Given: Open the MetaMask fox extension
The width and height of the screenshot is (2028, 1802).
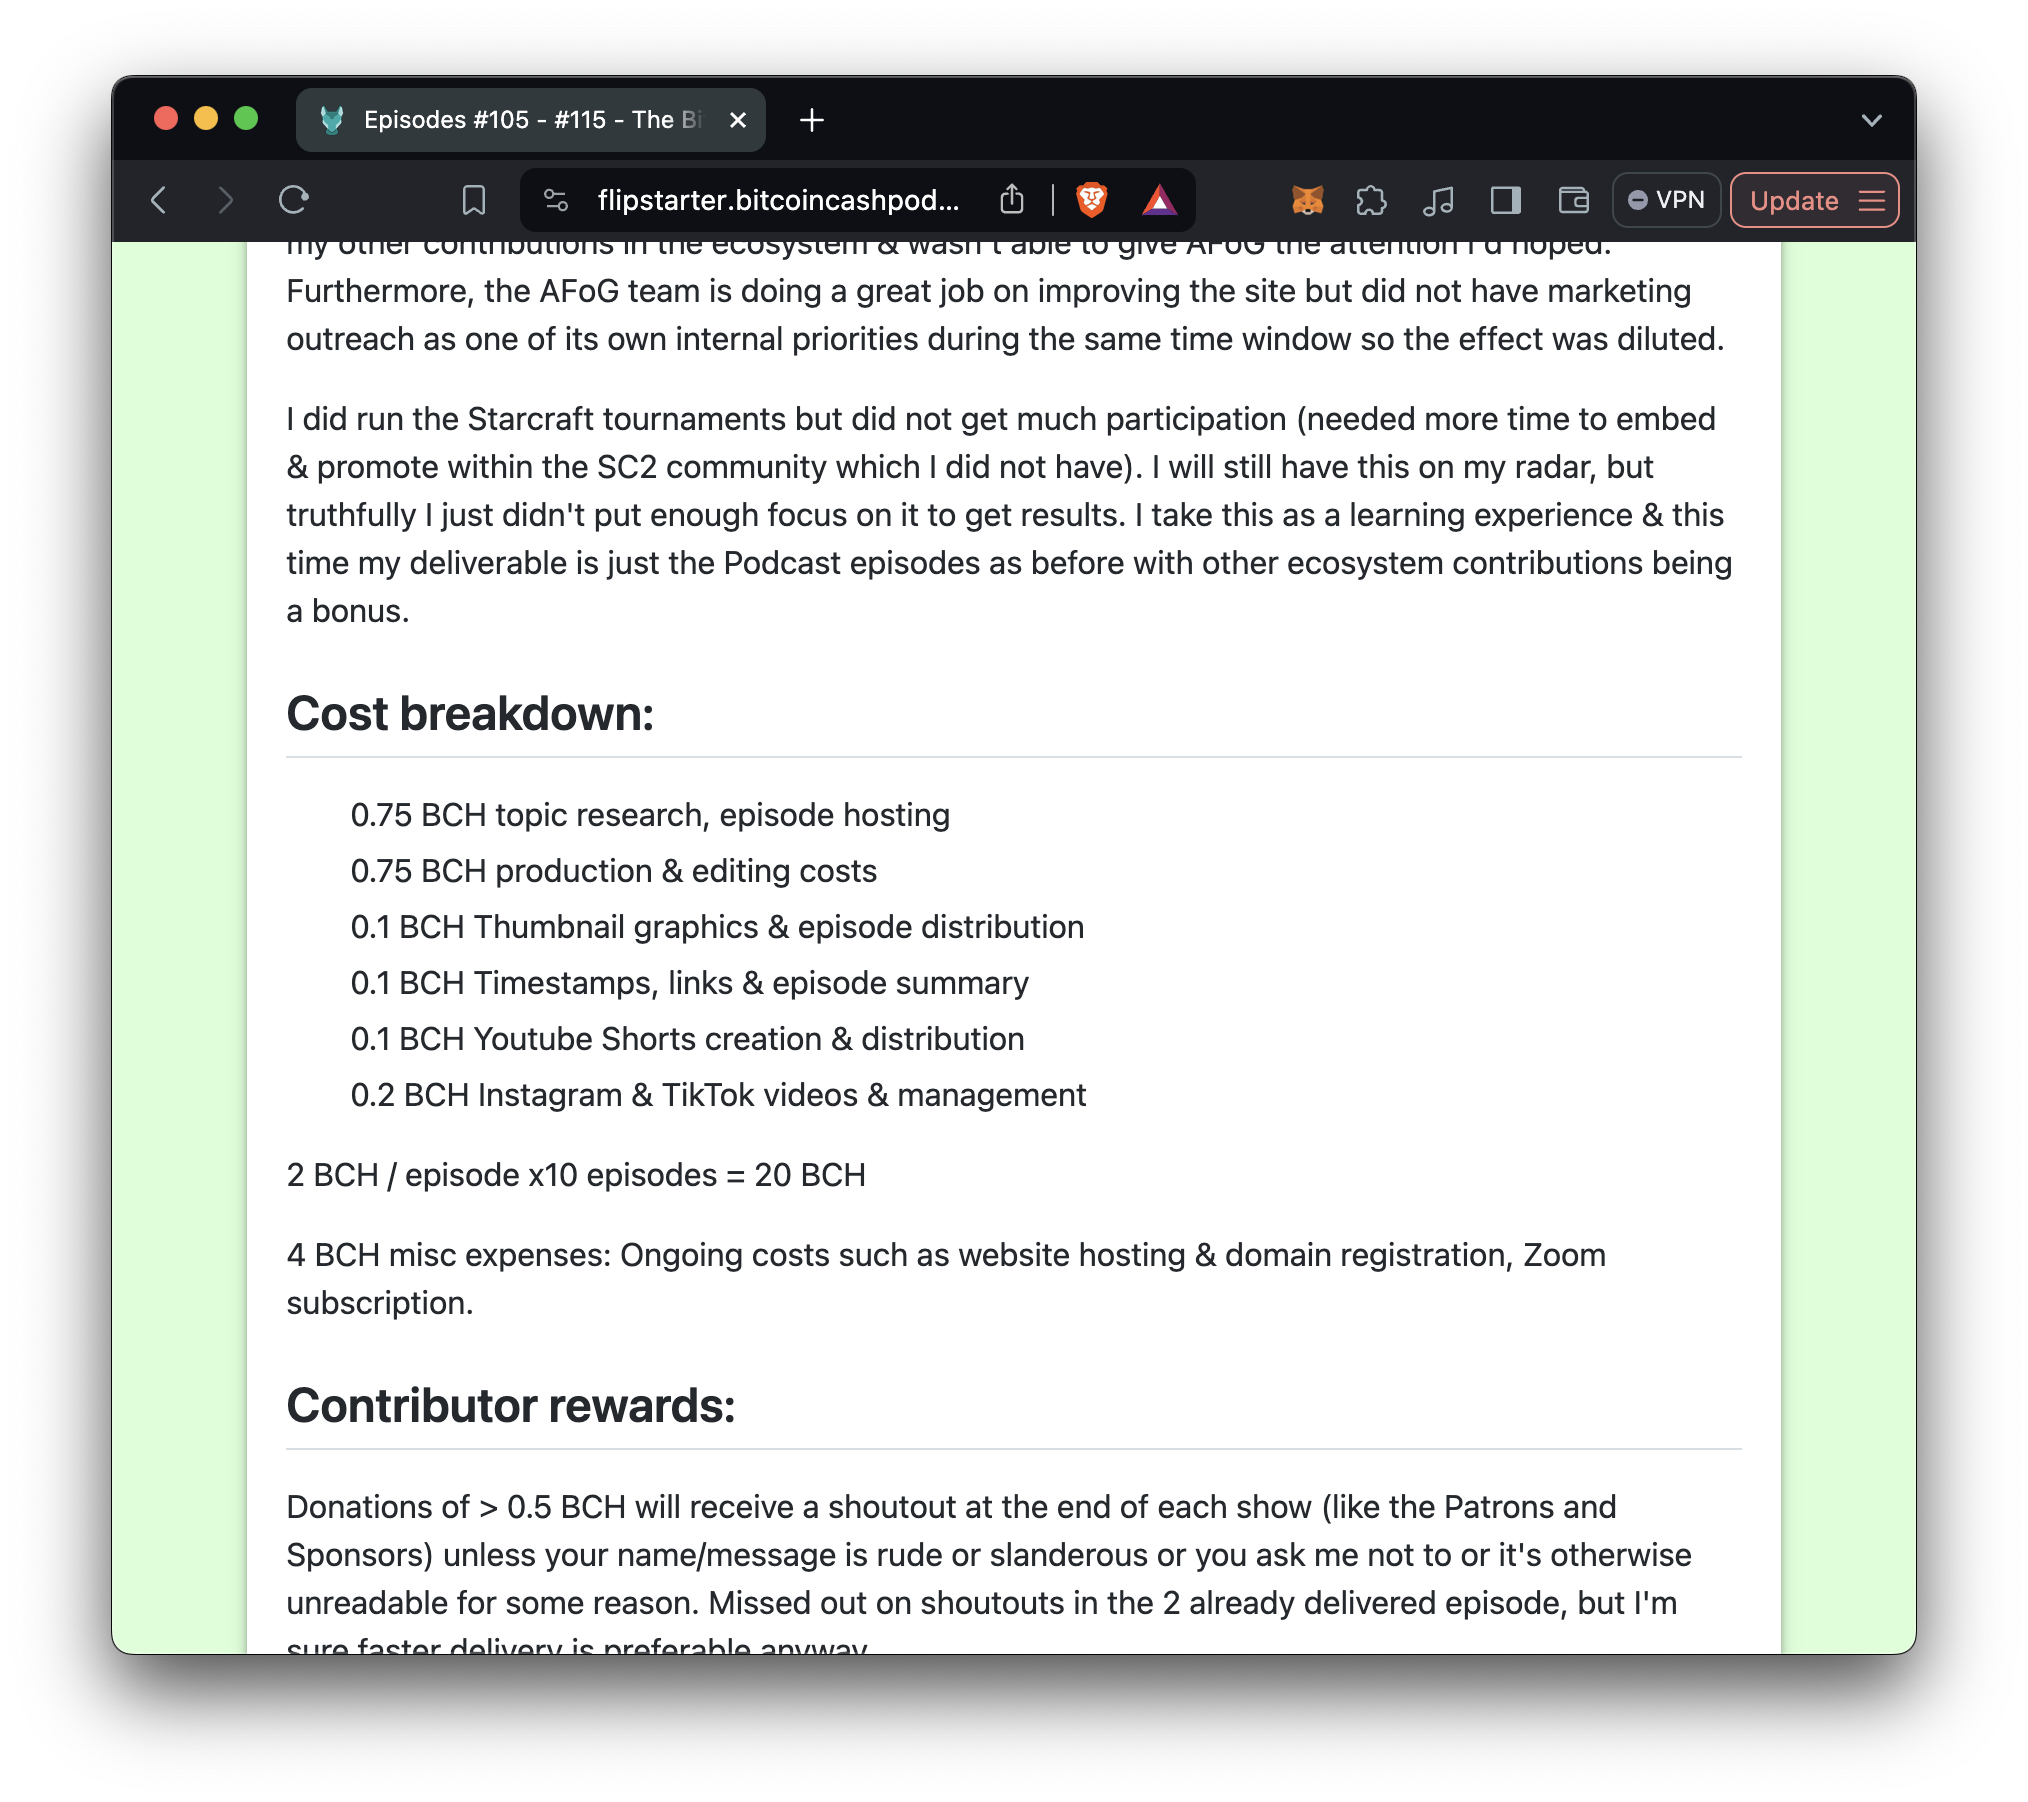Looking at the screenshot, I should (1307, 200).
